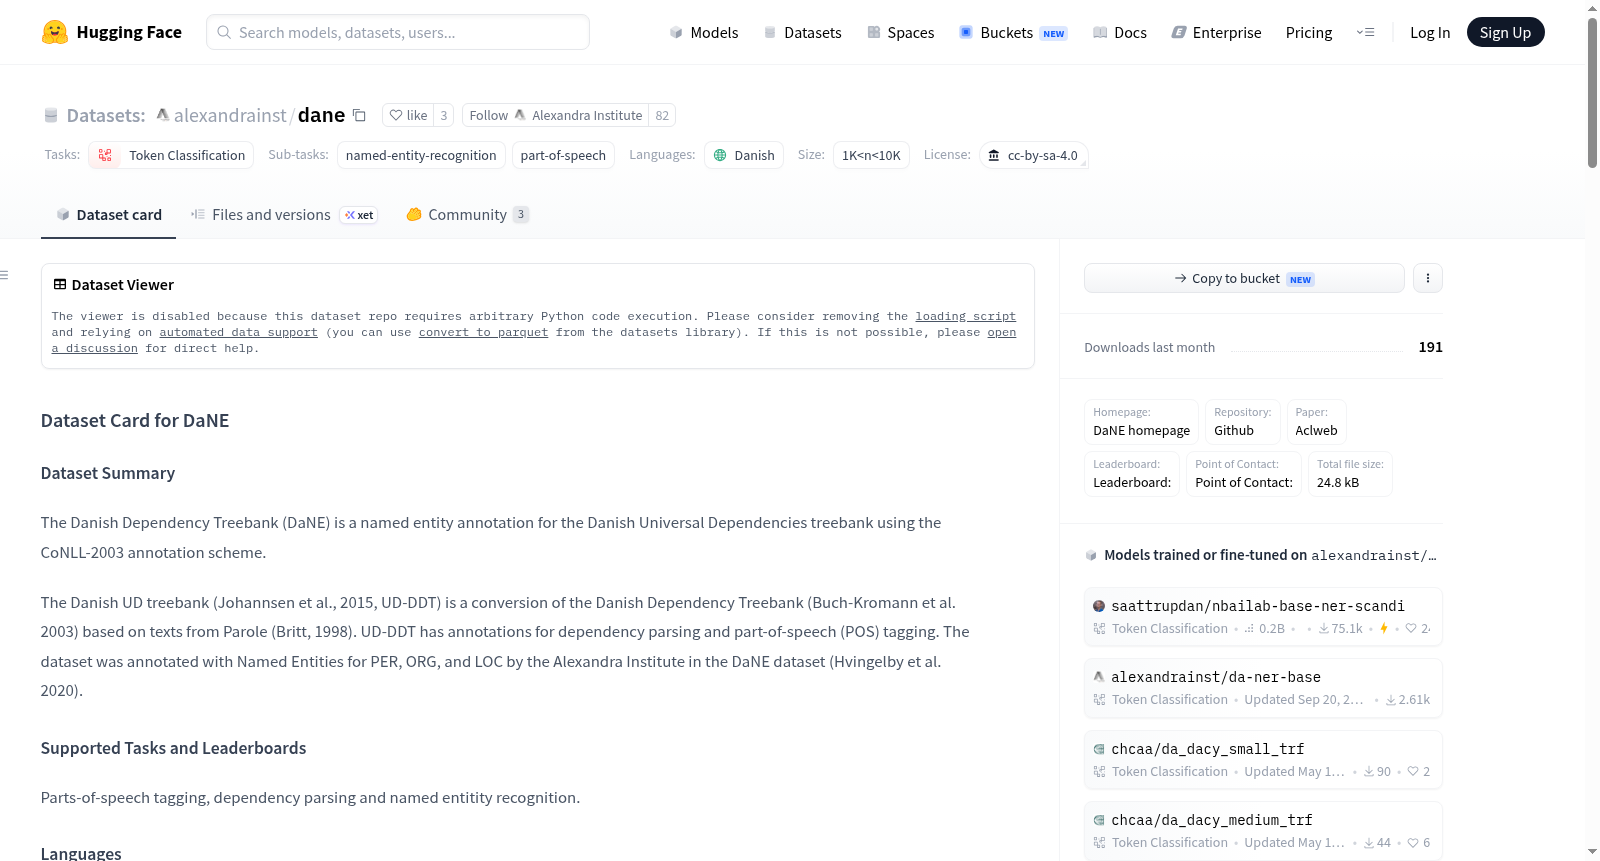Click the Danish language tag
1600x861 pixels.
744,155
